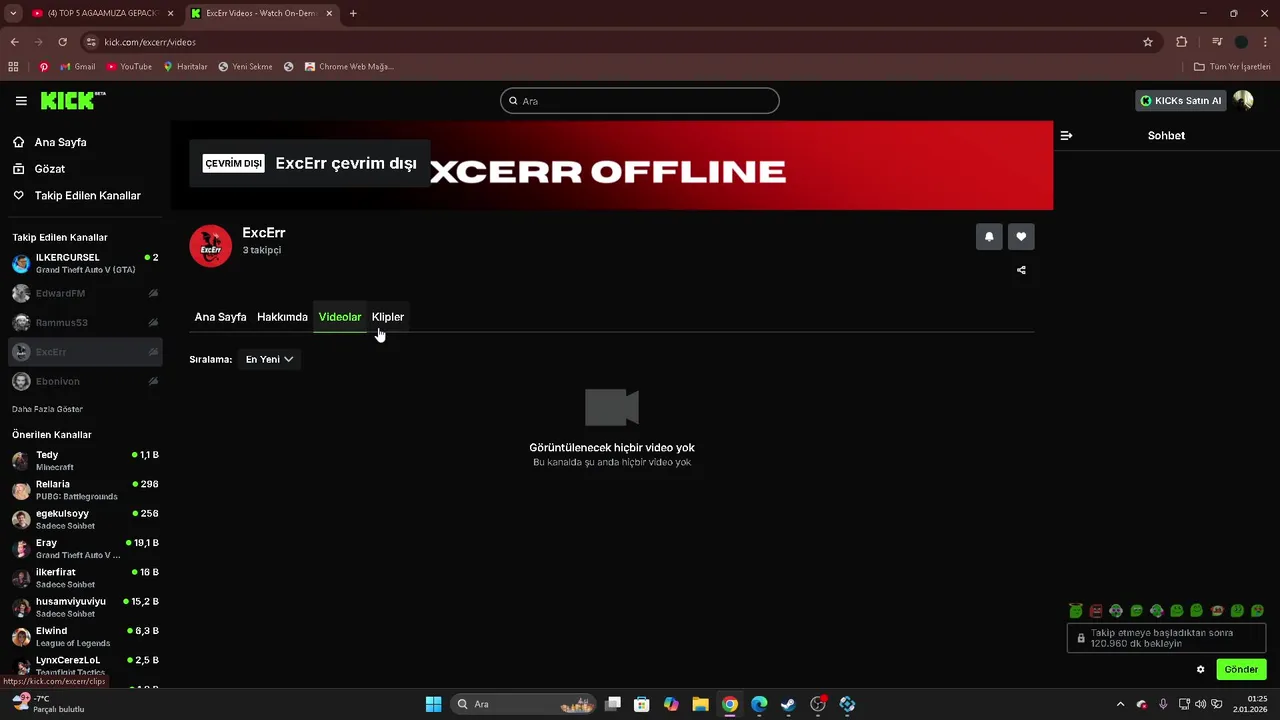Reload the page with refresh icon
Viewport: 1280px width, 720px height.
62,42
